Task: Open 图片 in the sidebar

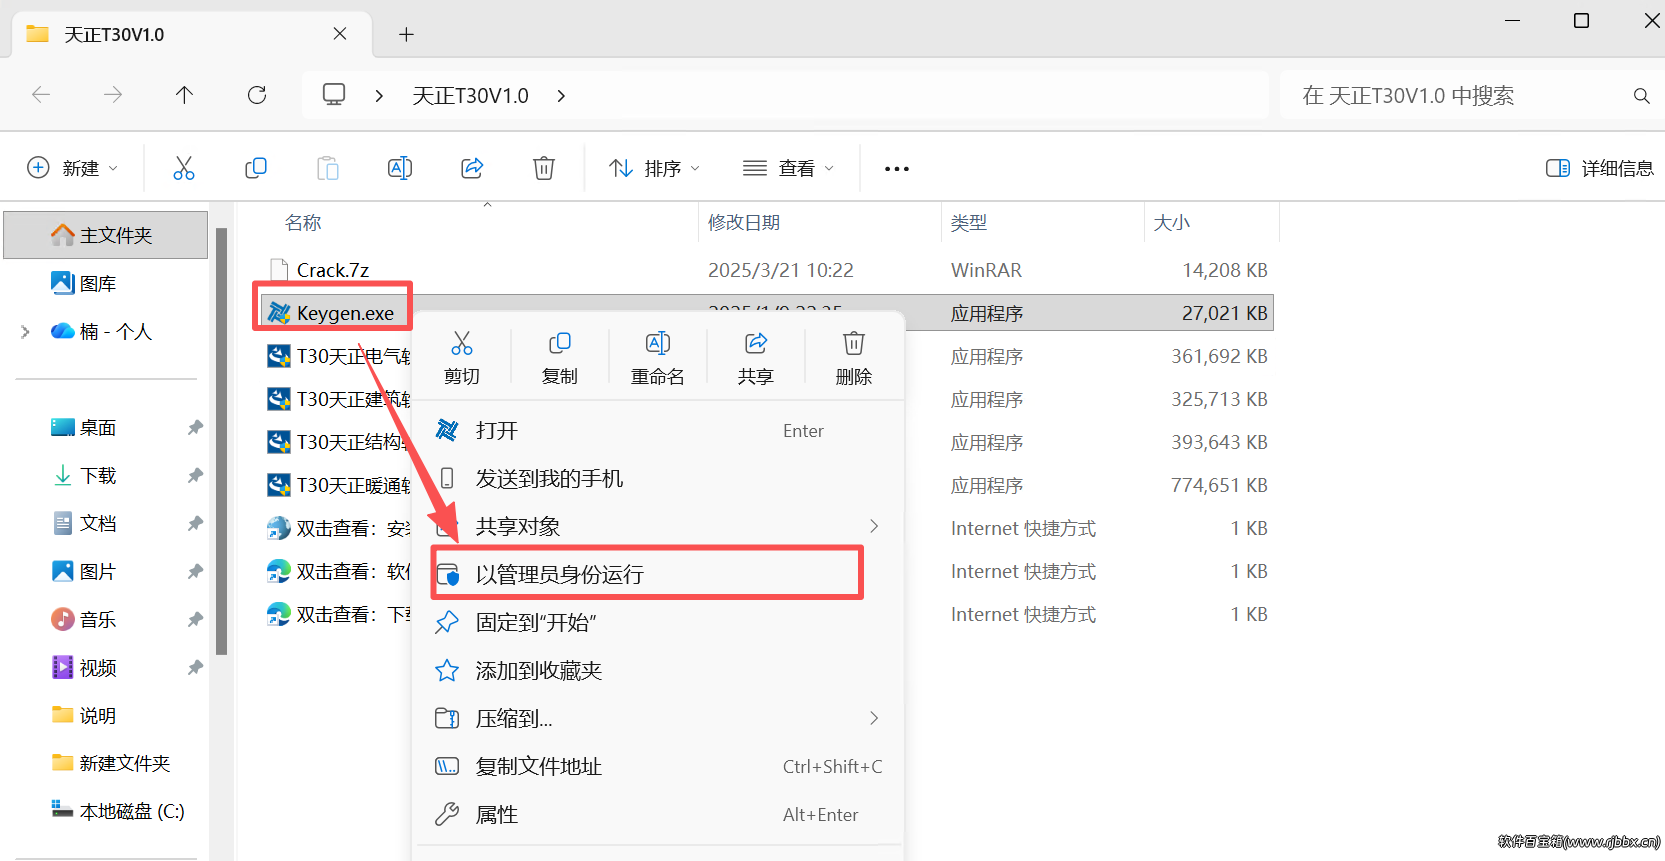Action: (84, 572)
